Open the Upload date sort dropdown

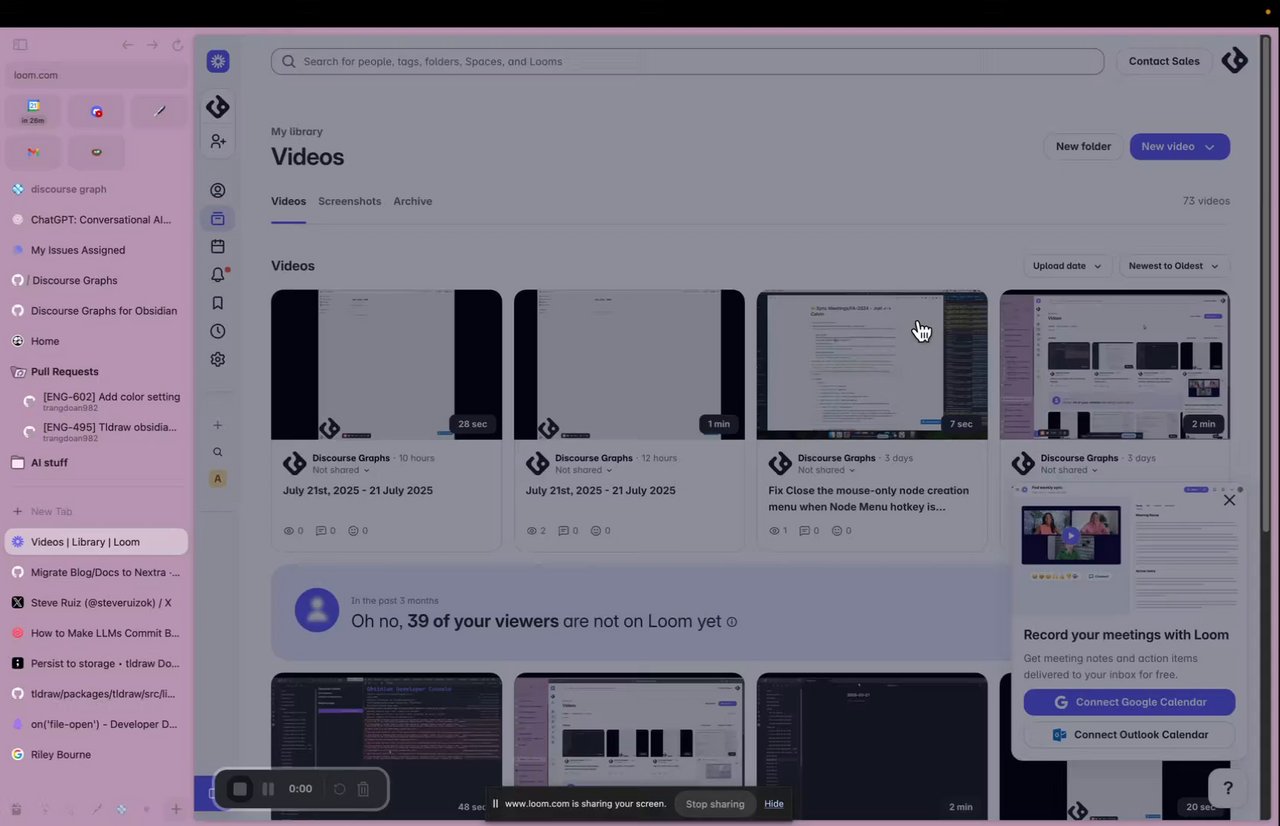1067,266
